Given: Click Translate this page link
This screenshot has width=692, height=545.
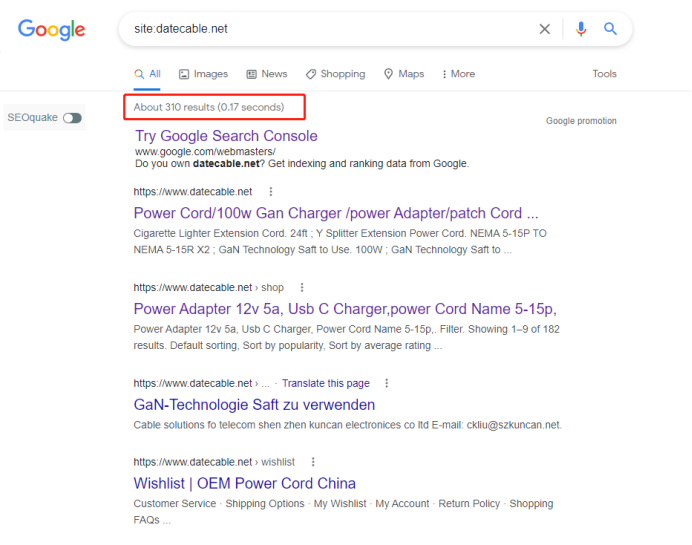Looking at the screenshot, I should [x=326, y=383].
